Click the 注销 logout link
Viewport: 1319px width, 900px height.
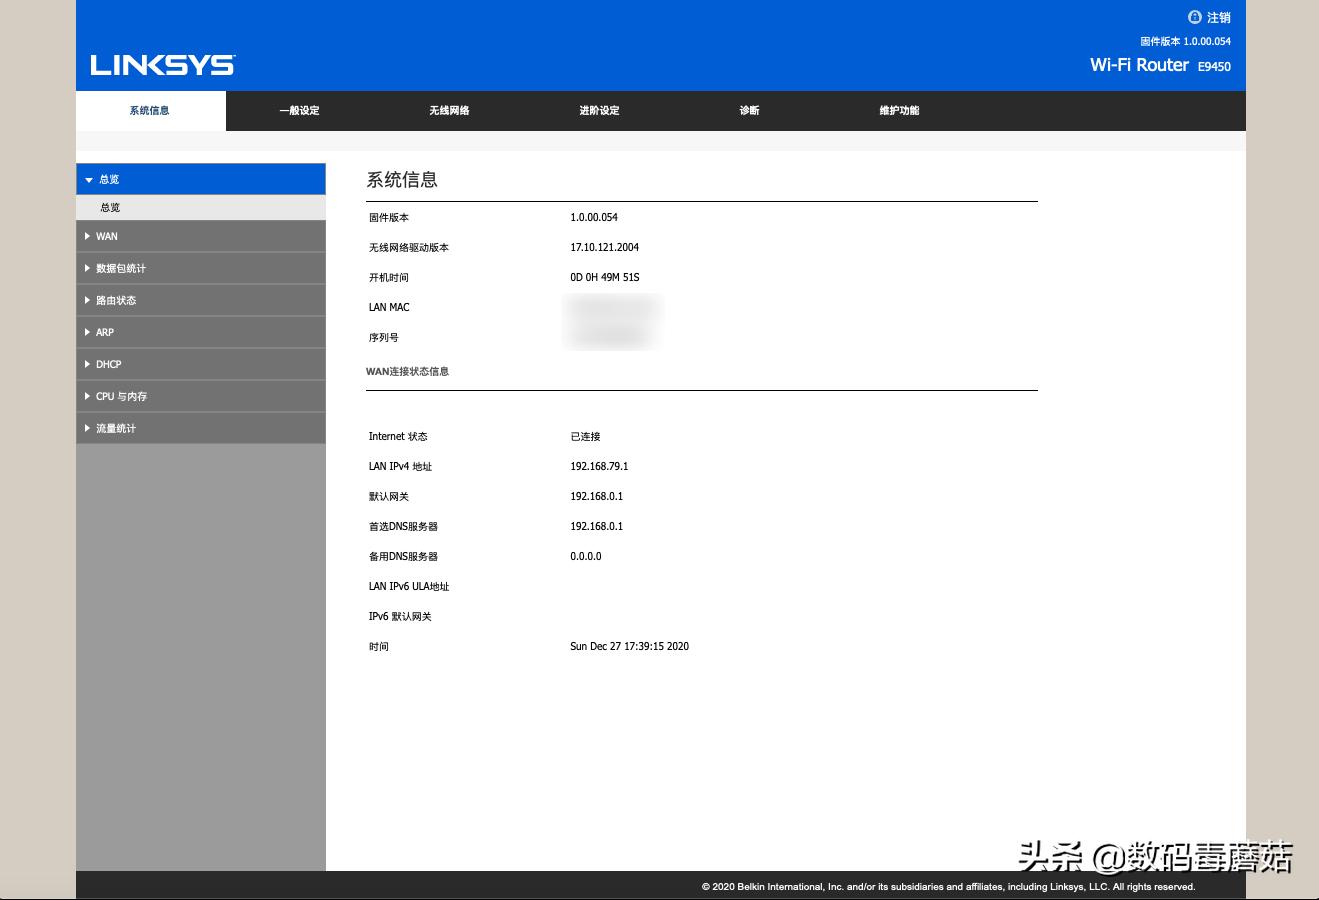[x=1217, y=17]
